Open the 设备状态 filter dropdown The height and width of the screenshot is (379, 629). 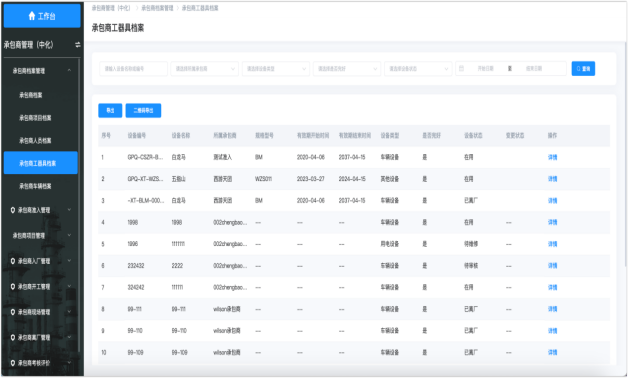click(x=418, y=69)
